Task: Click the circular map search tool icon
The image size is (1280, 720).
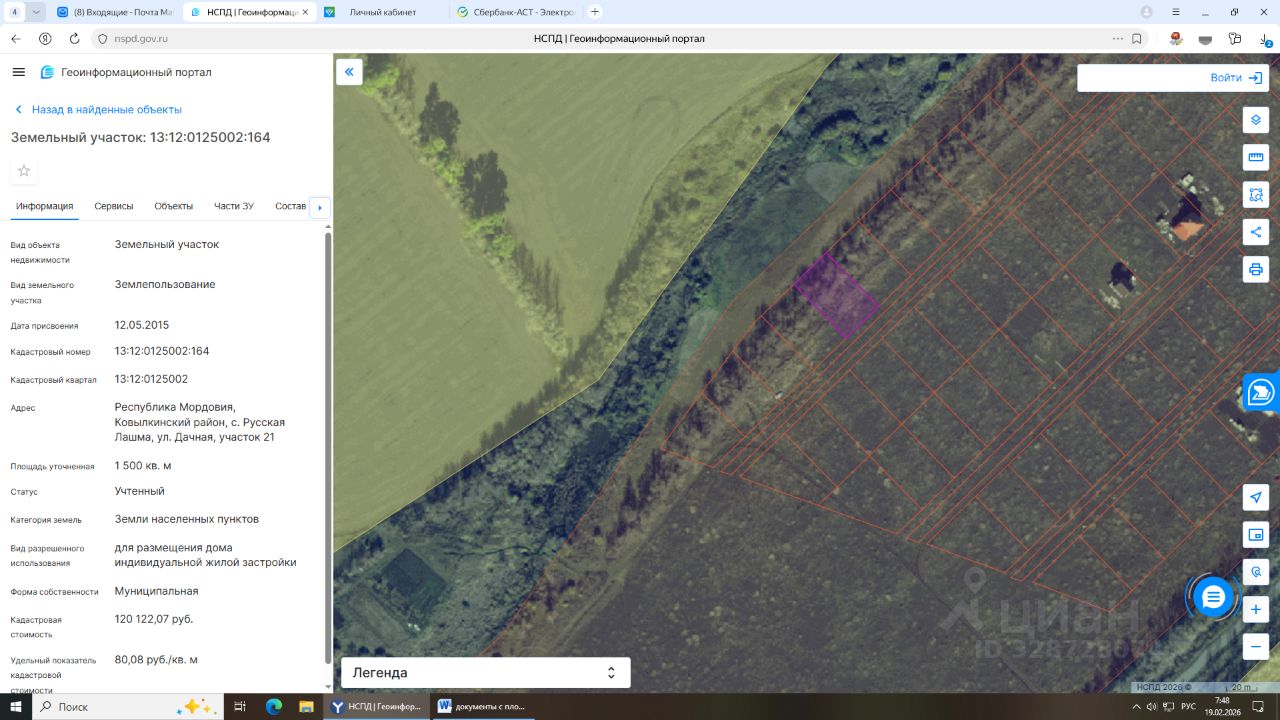Action: [x=1256, y=572]
